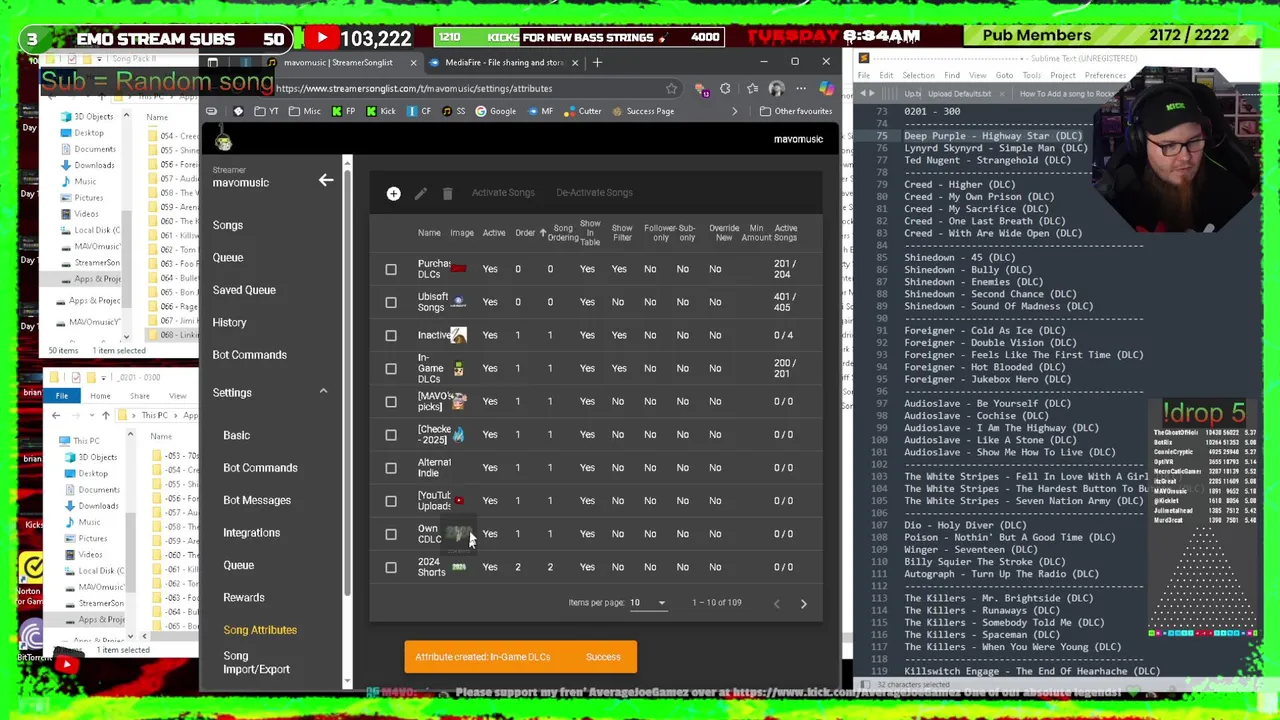Check the Alternative Indie row checkbox
The image size is (1280, 720).
click(391, 468)
